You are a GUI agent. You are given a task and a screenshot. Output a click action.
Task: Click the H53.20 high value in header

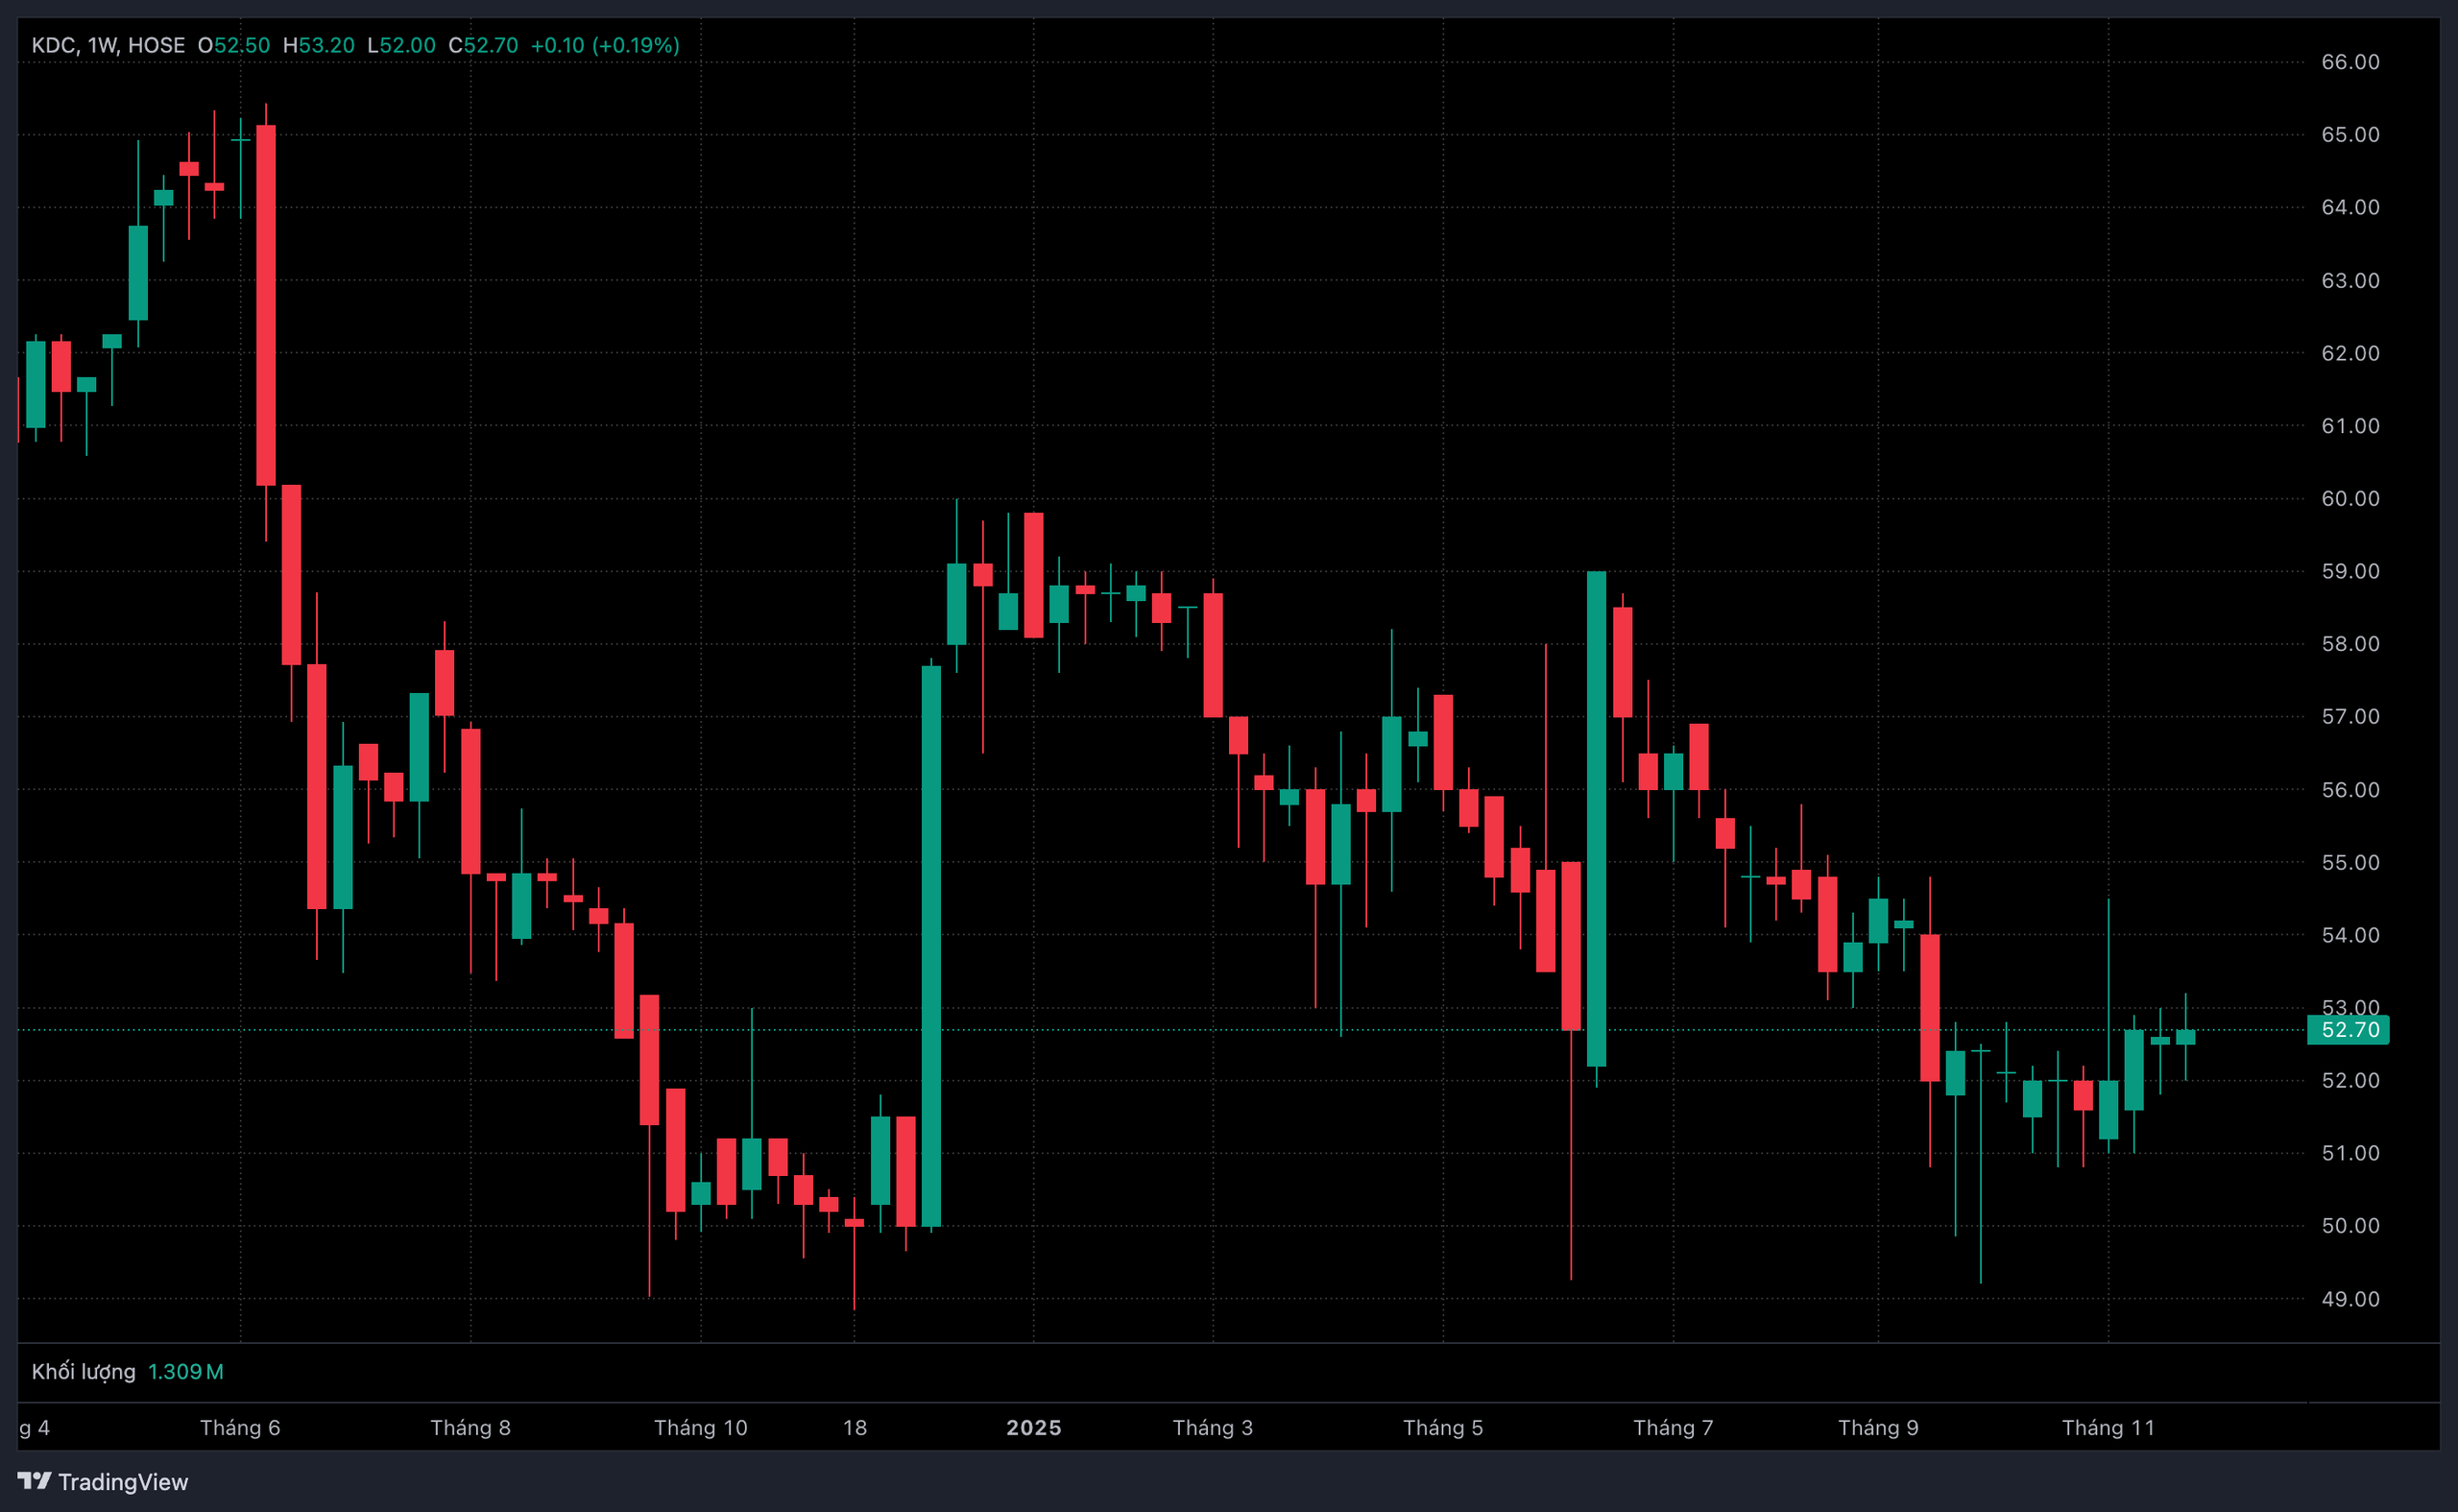click(x=318, y=45)
